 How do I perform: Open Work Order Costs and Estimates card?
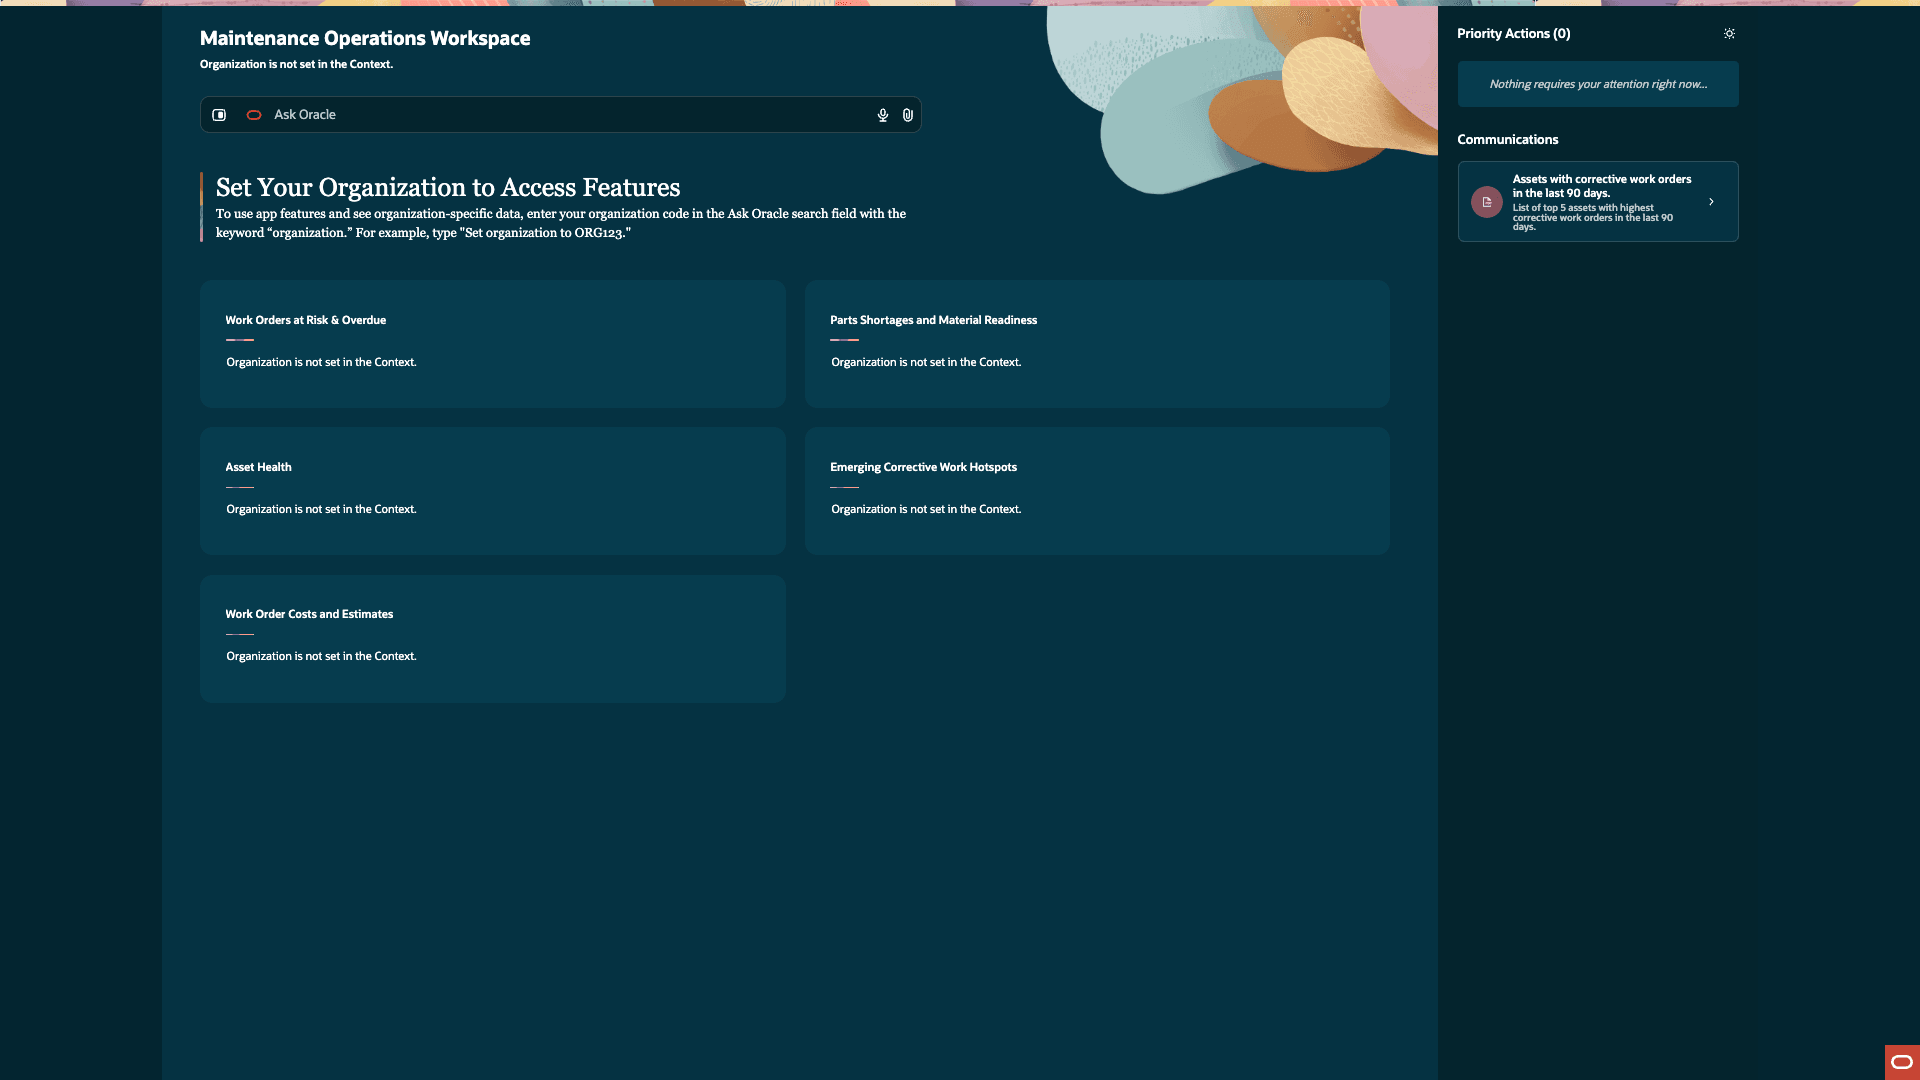492,637
